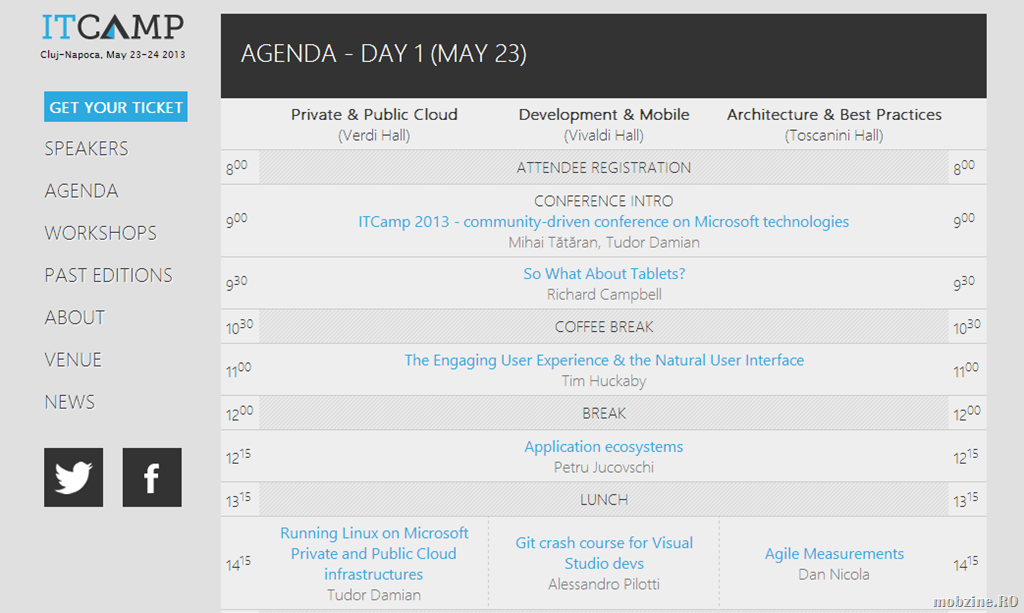Open the About page

(74, 317)
